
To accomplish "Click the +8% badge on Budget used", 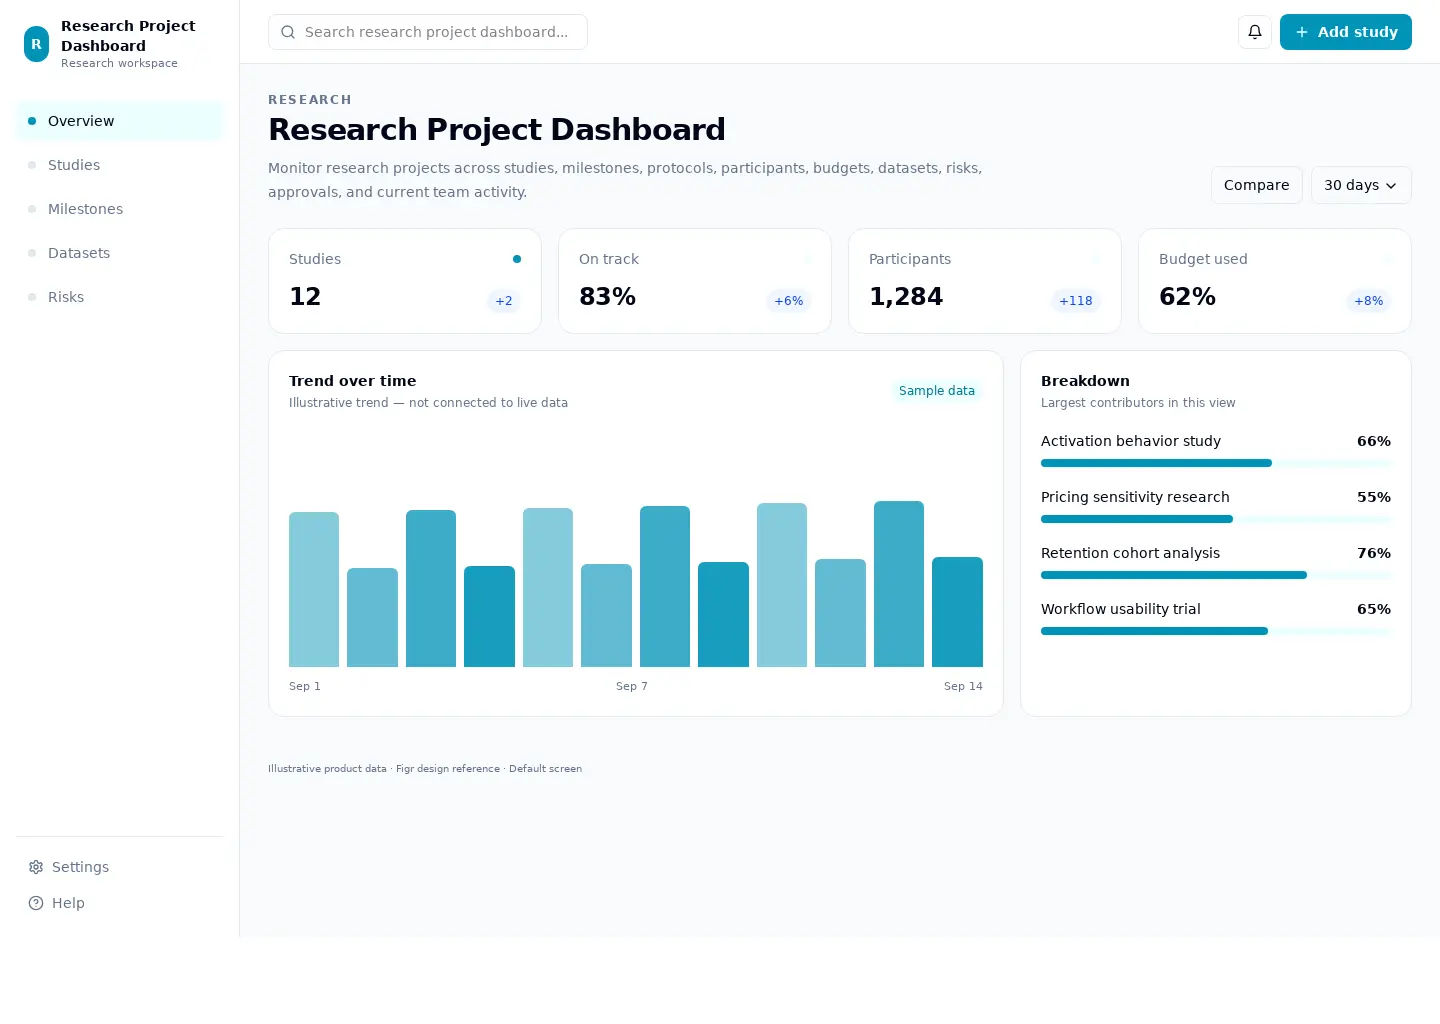I will [x=1369, y=301].
